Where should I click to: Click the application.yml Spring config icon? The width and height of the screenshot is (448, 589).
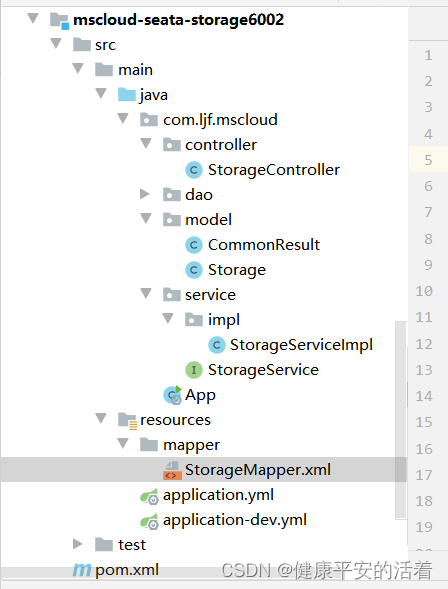tap(149, 496)
